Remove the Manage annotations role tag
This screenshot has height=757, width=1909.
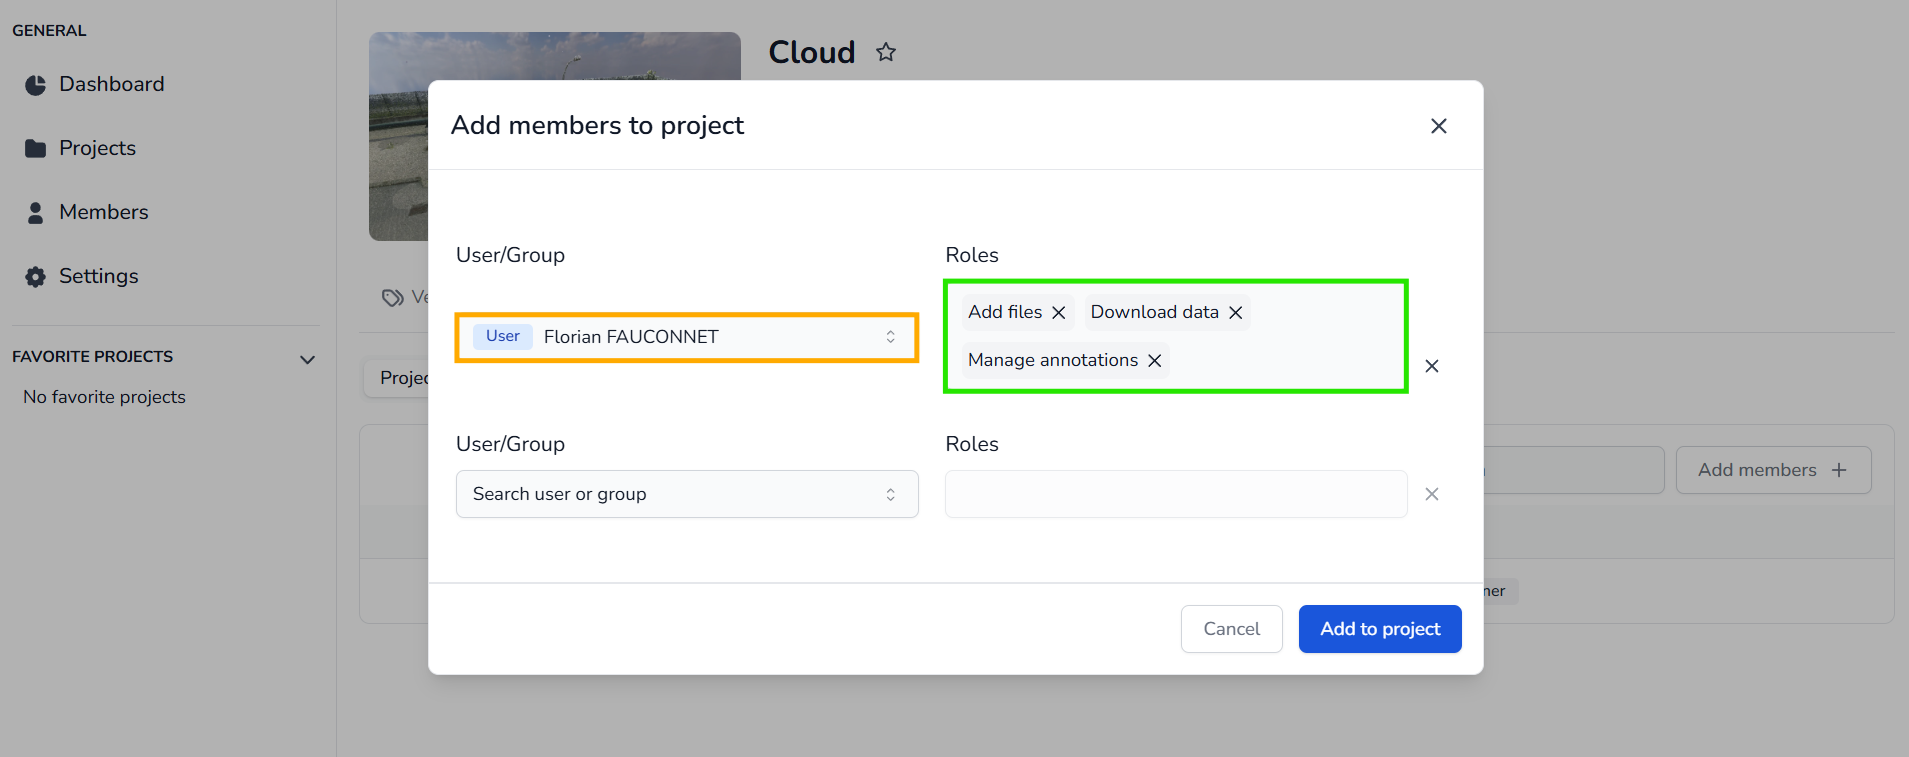[x=1154, y=361]
